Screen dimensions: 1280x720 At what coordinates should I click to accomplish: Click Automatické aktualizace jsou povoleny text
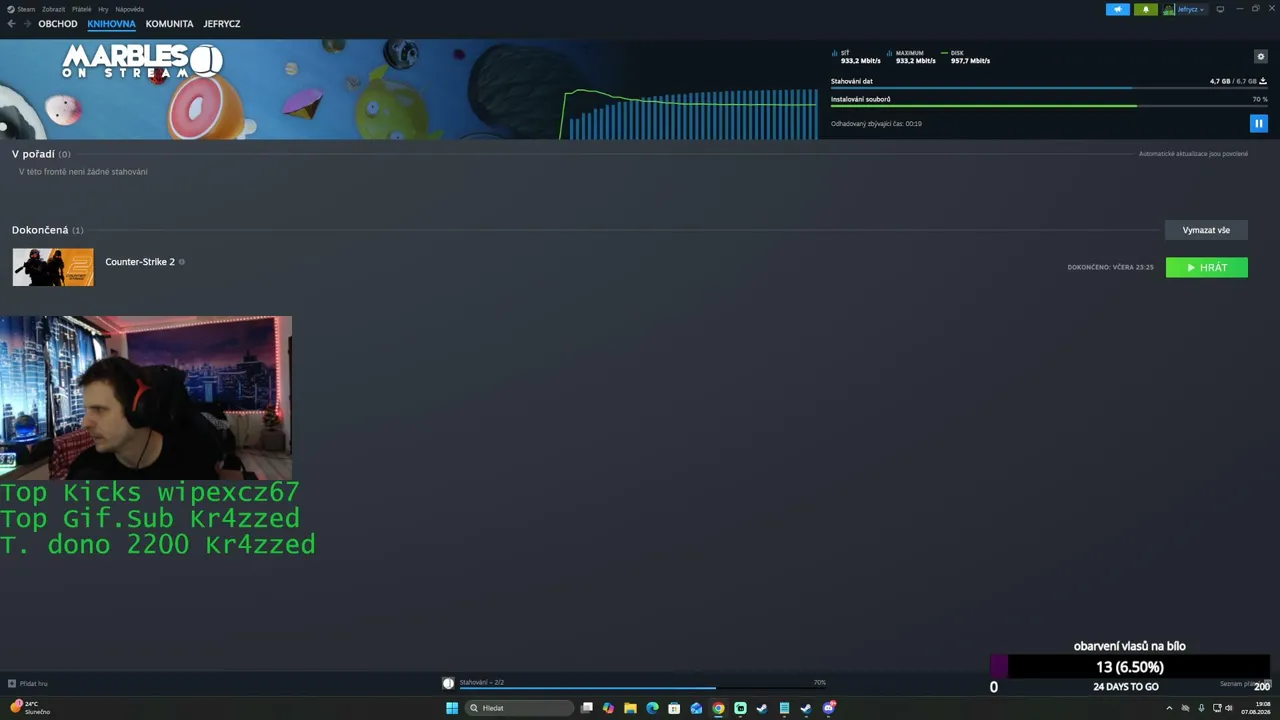click(1193, 154)
